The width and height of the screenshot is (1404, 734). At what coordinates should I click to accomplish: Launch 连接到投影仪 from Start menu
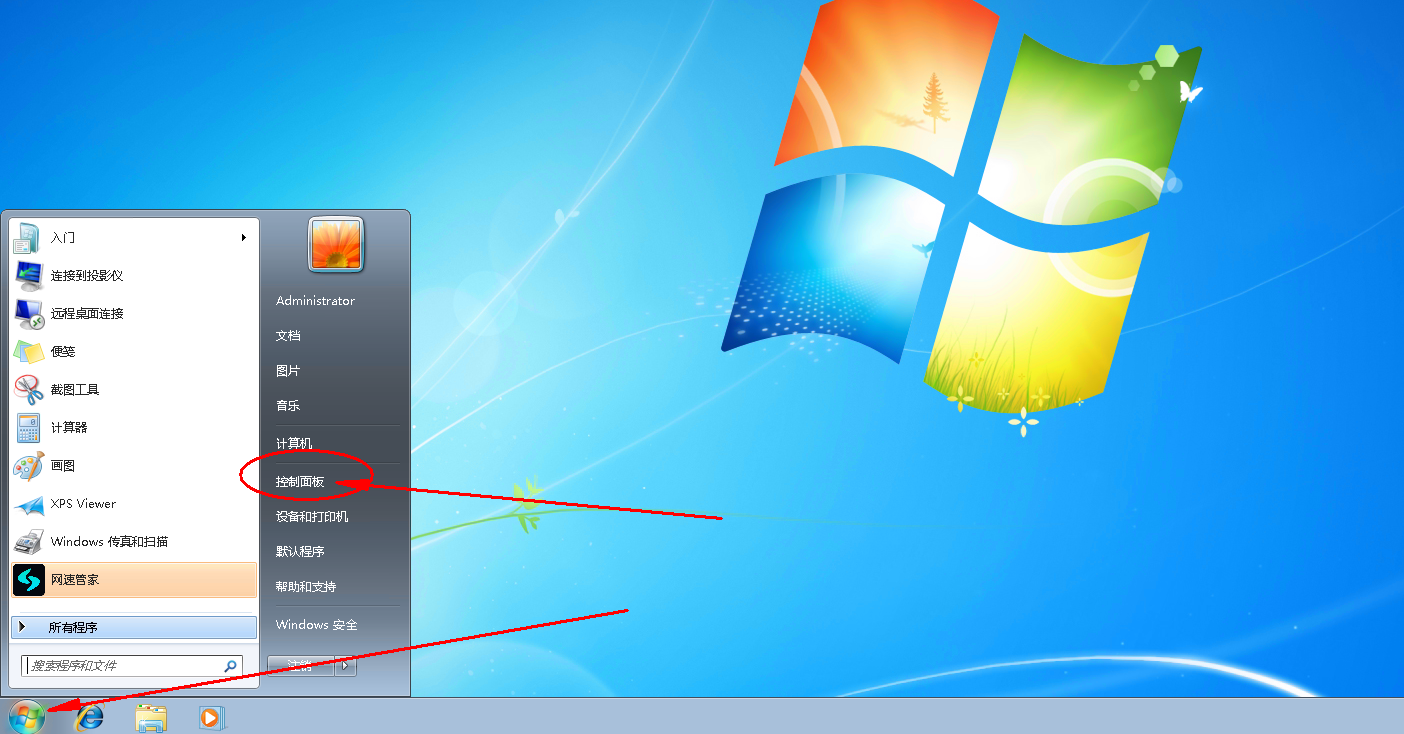(x=134, y=275)
